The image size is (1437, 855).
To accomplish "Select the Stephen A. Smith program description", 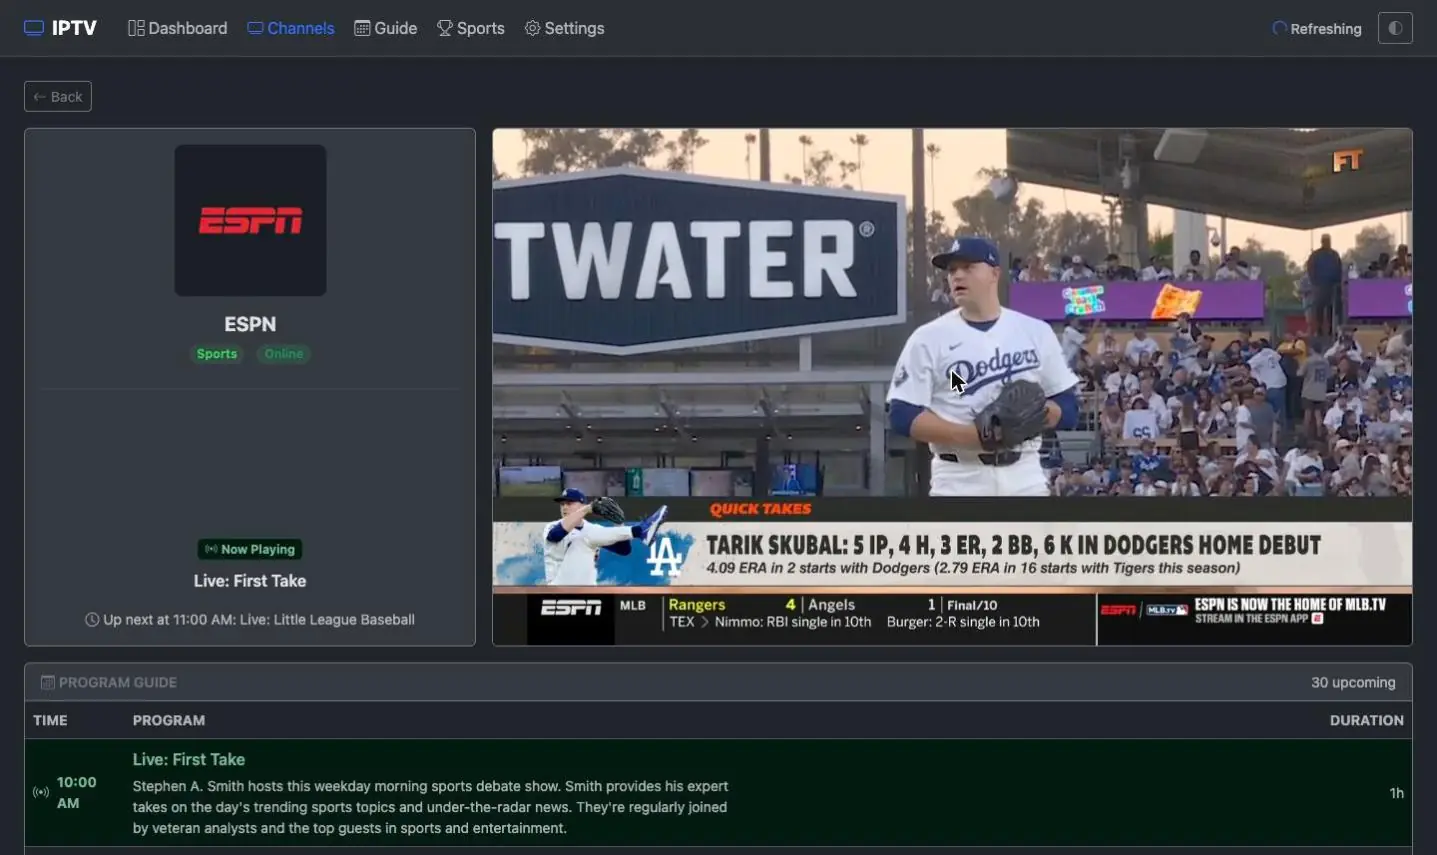I will pos(431,807).
